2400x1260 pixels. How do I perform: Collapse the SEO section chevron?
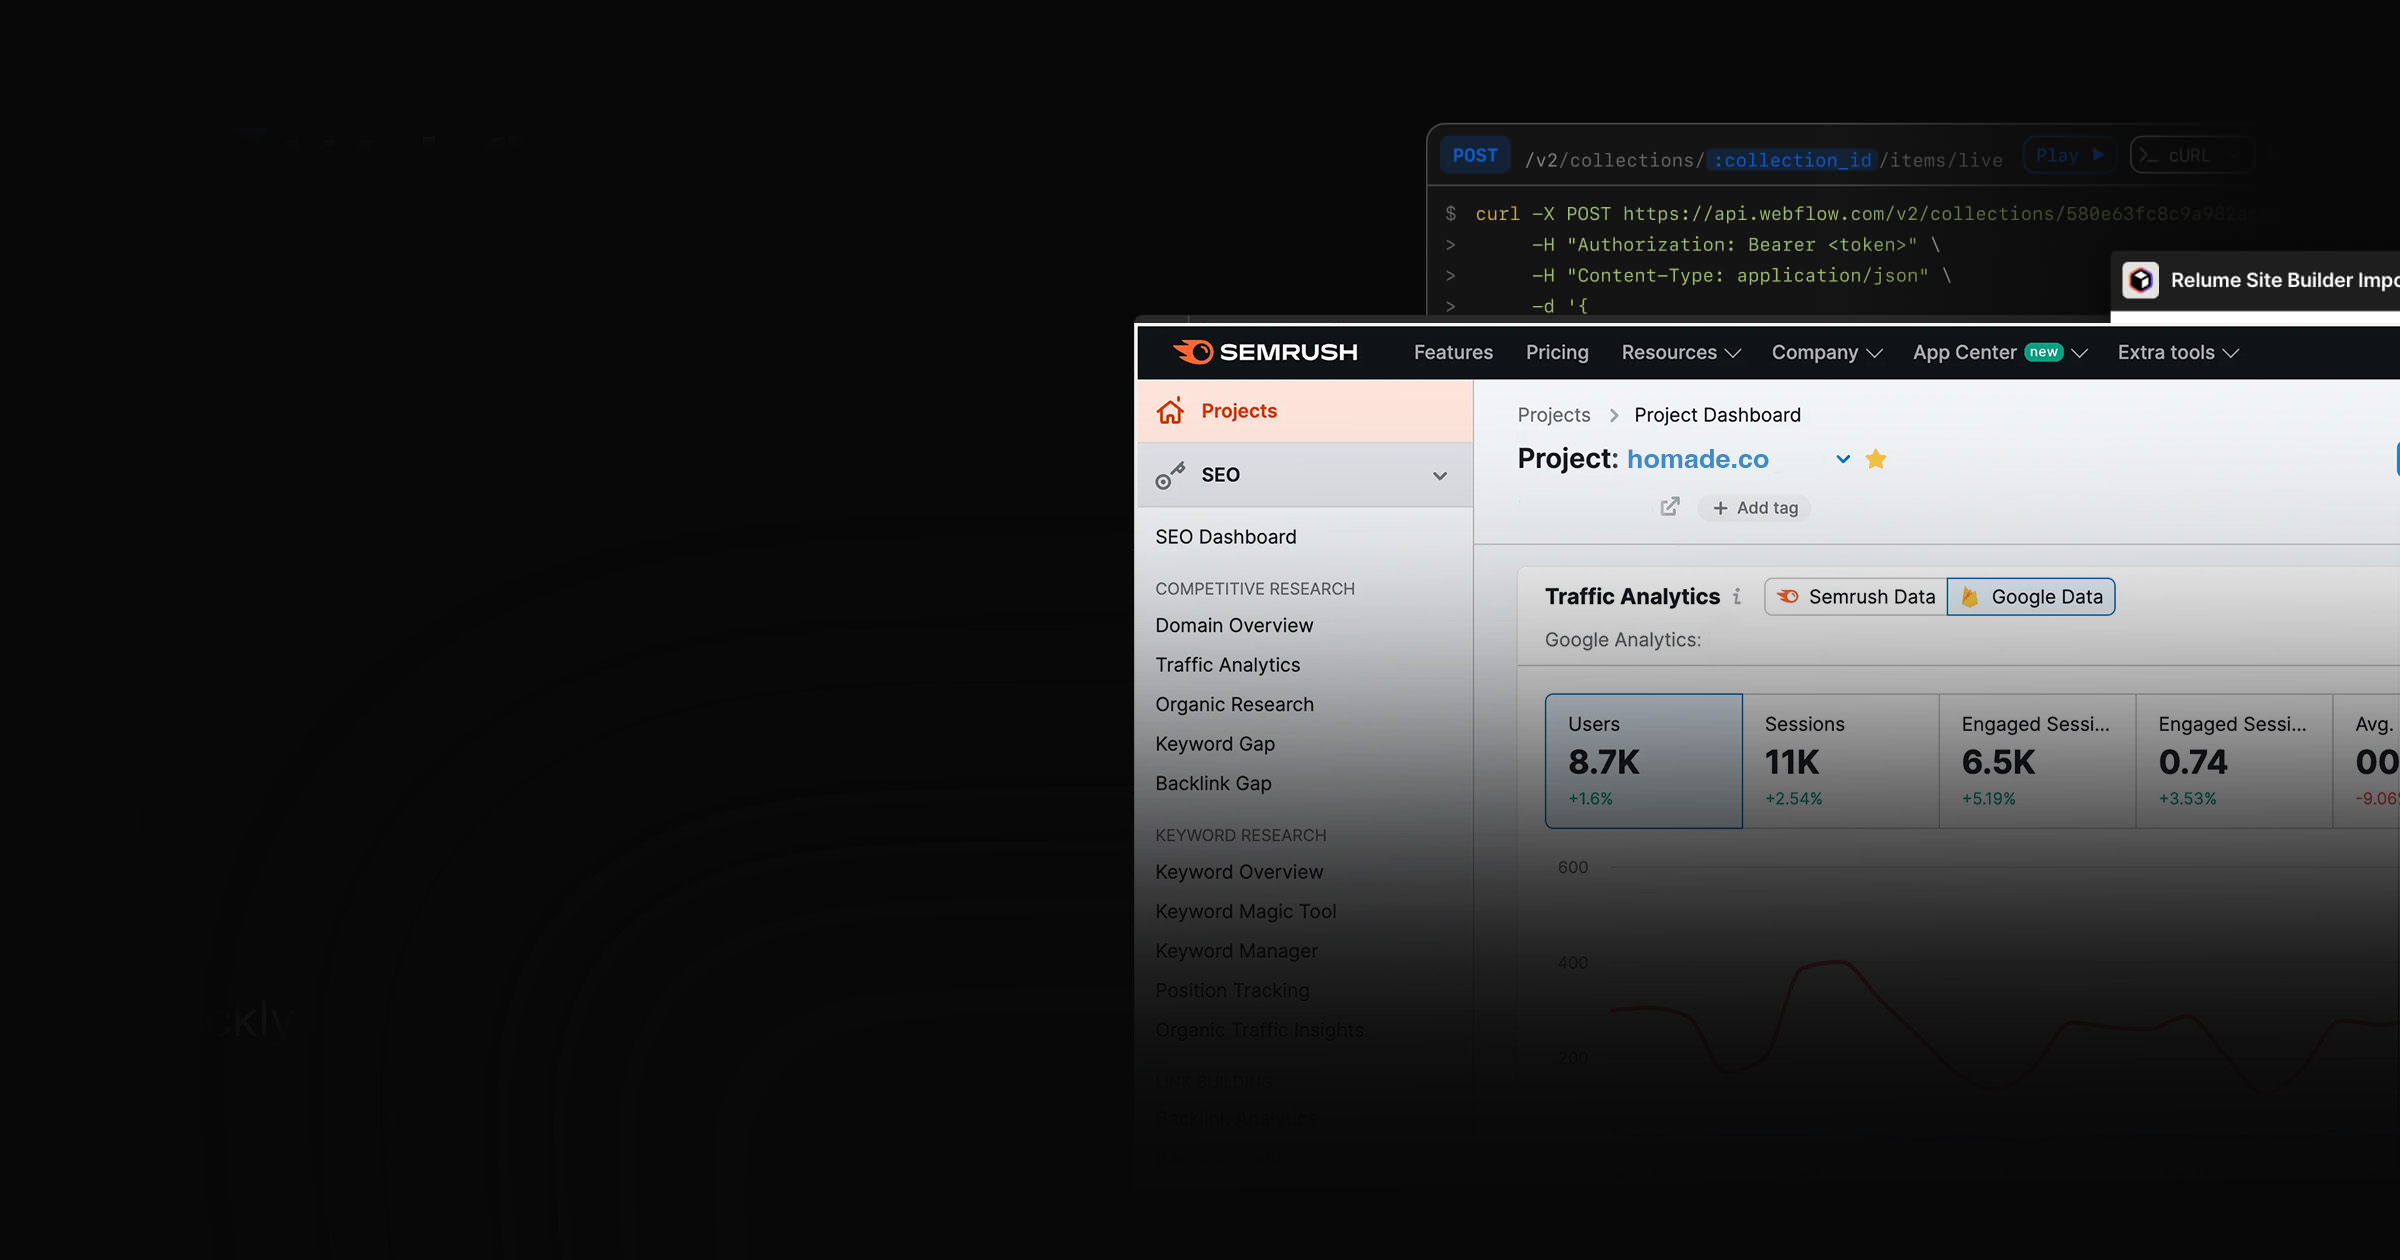(1440, 476)
